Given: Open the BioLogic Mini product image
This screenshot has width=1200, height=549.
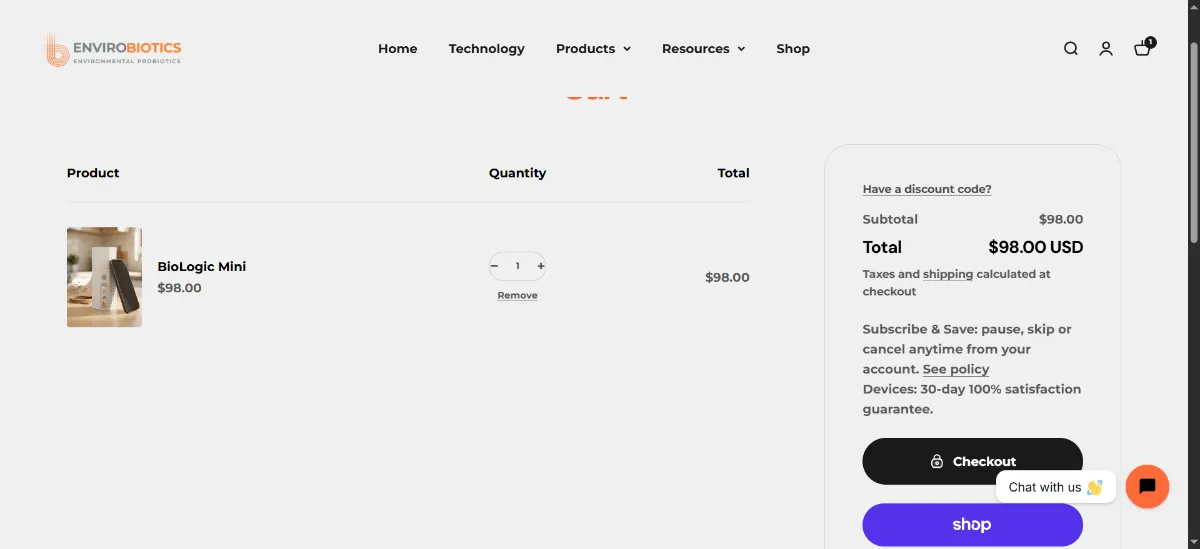Looking at the screenshot, I should click(x=104, y=277).
